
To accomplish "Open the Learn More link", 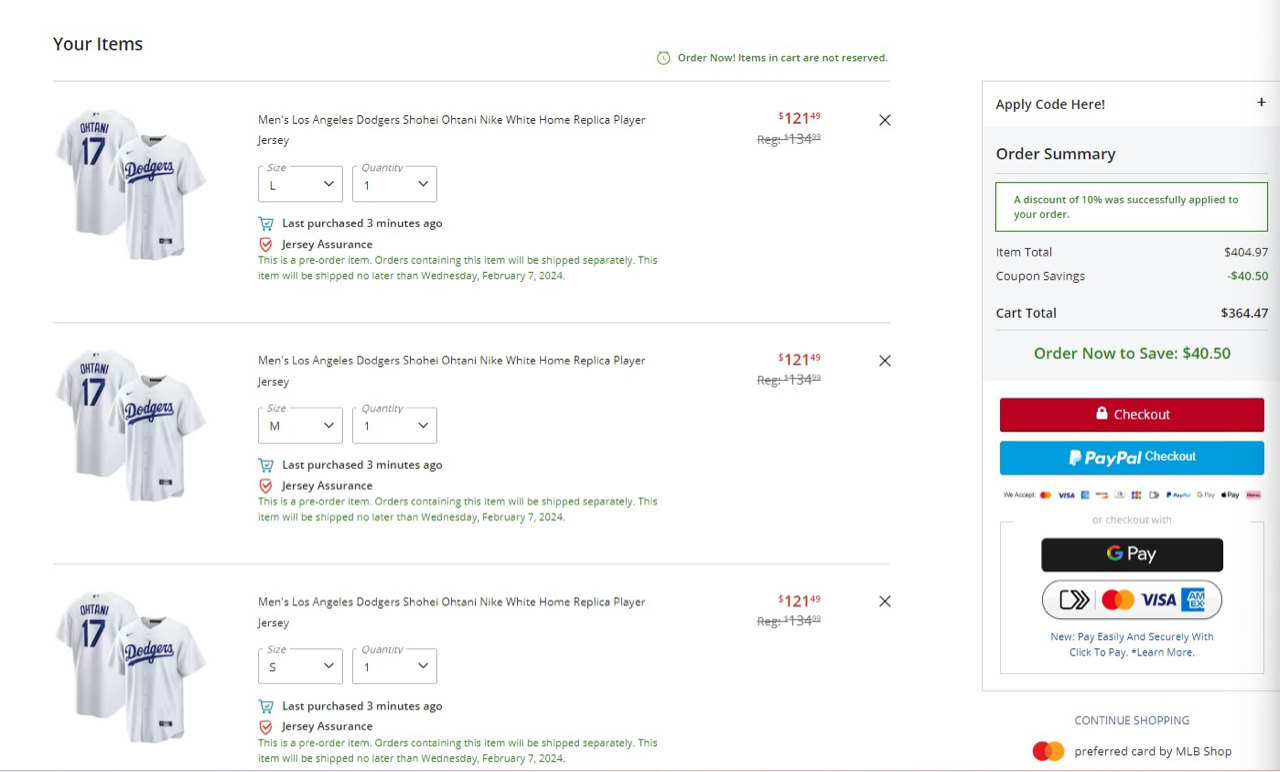I will point(1164,652).
